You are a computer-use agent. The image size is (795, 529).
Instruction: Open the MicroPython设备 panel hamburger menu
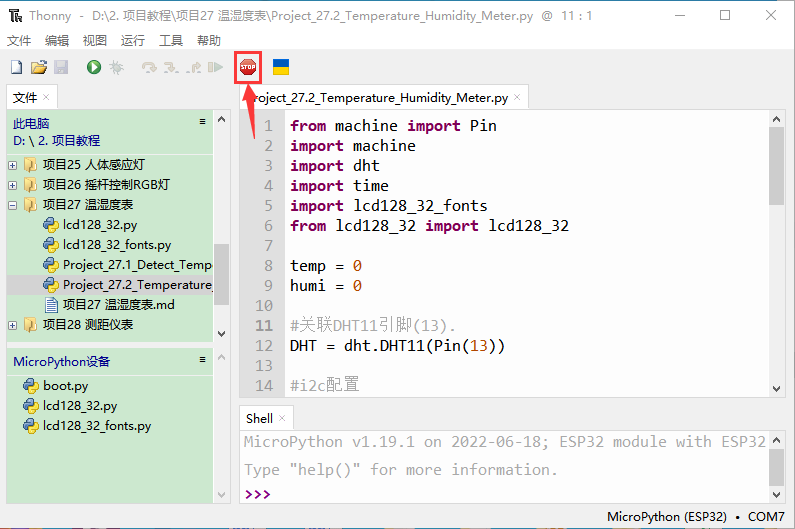(x=202, y=360)
